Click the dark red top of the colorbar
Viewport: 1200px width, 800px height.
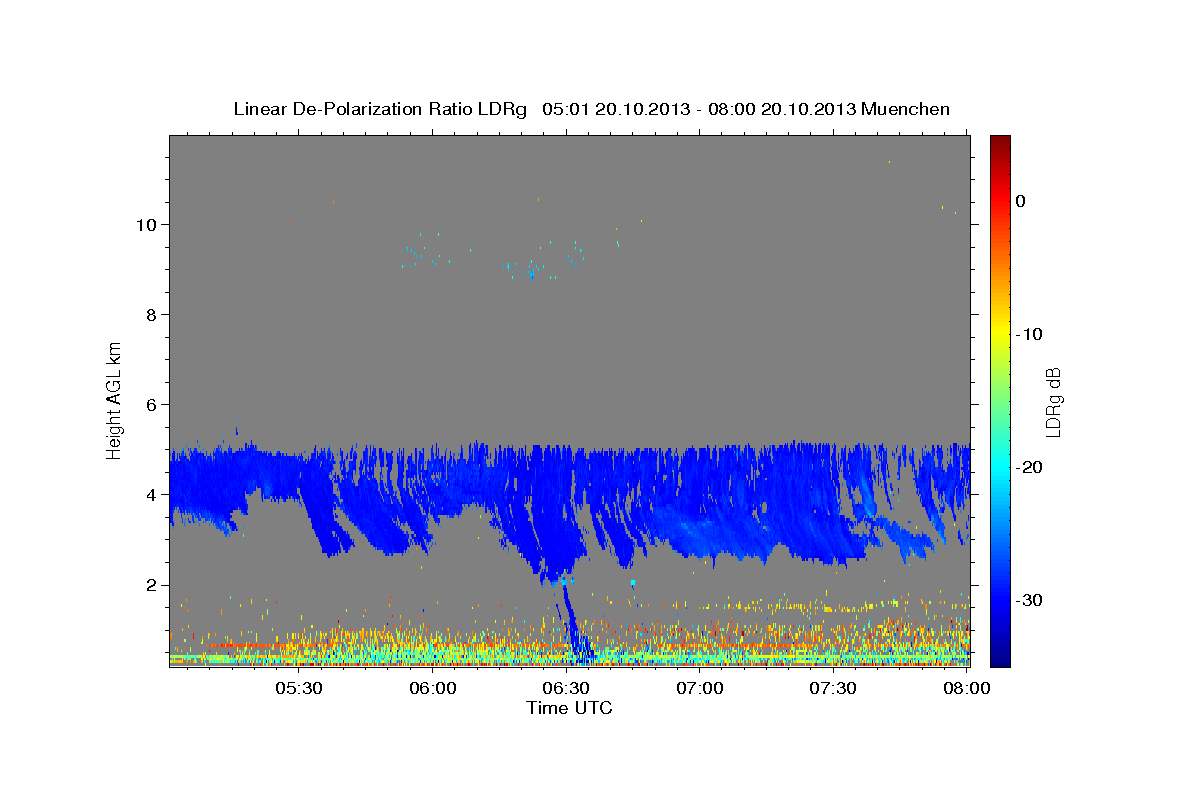click(1000, 143)
